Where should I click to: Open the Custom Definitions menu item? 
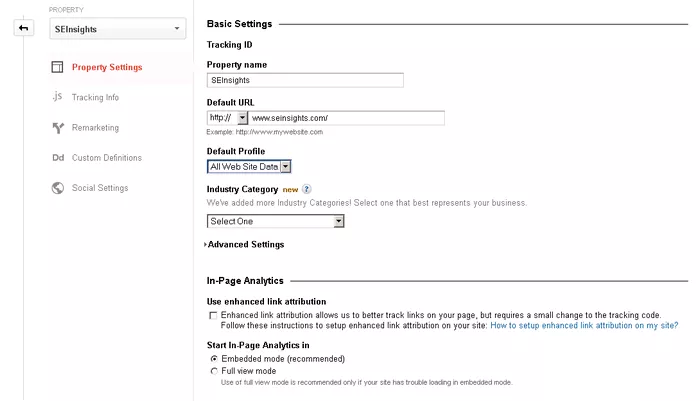coord(106,158)
